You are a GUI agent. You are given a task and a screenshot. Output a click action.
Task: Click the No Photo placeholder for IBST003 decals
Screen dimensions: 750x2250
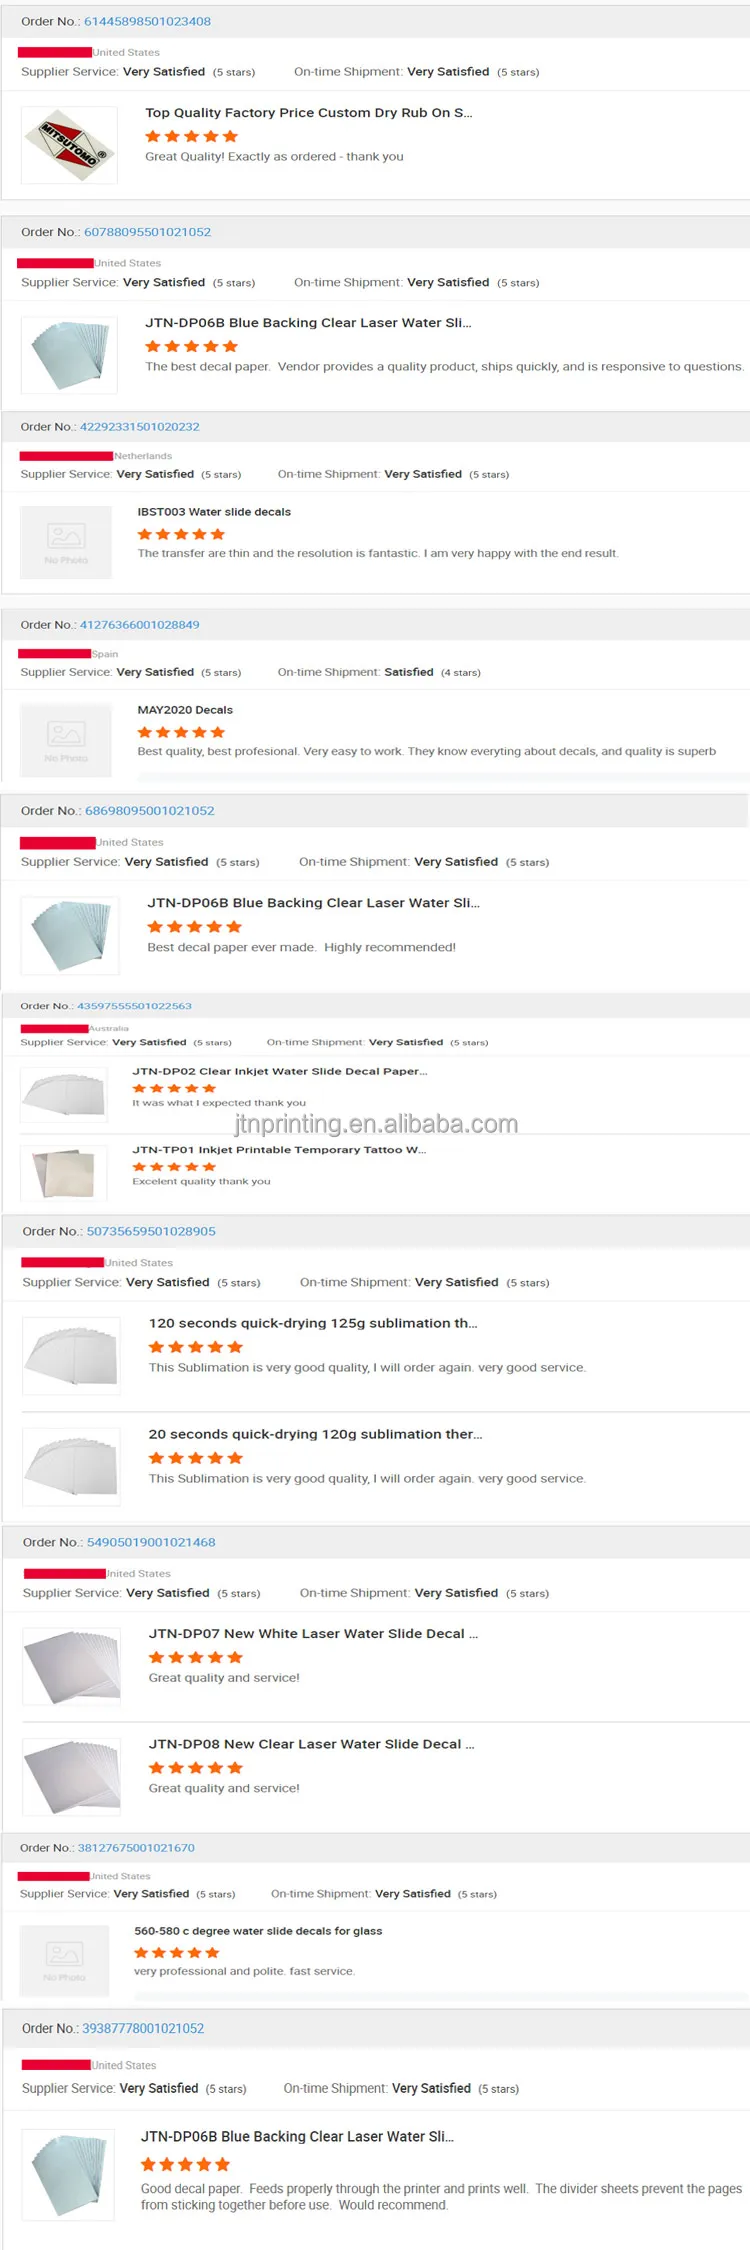[66, 542]
